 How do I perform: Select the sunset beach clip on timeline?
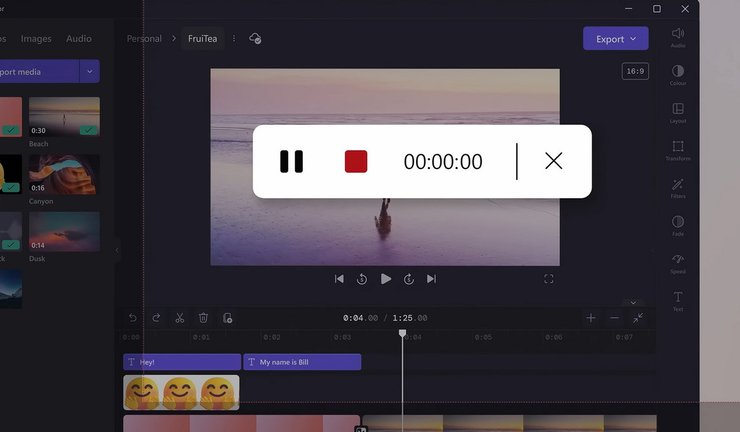coord(509,424)
